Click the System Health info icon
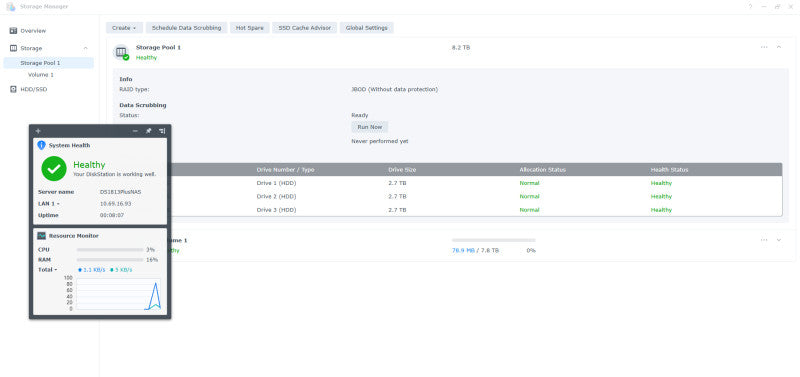This screenshot has height=377, width=800. (x=41, y=145)
